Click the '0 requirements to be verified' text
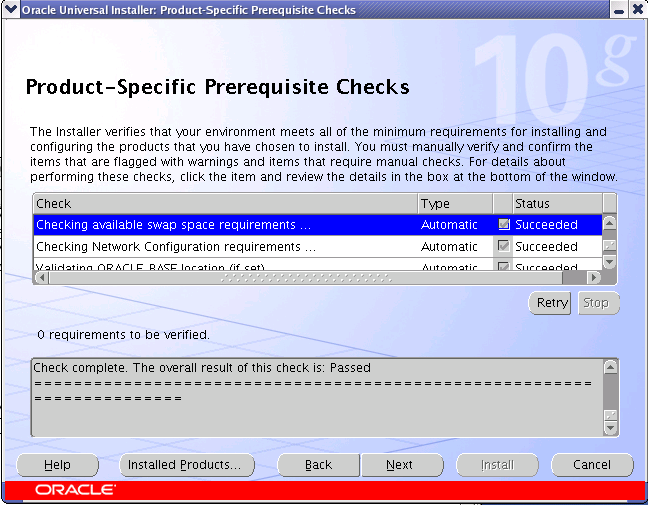Viewport: 648px width, 505px height. (123, 335)
